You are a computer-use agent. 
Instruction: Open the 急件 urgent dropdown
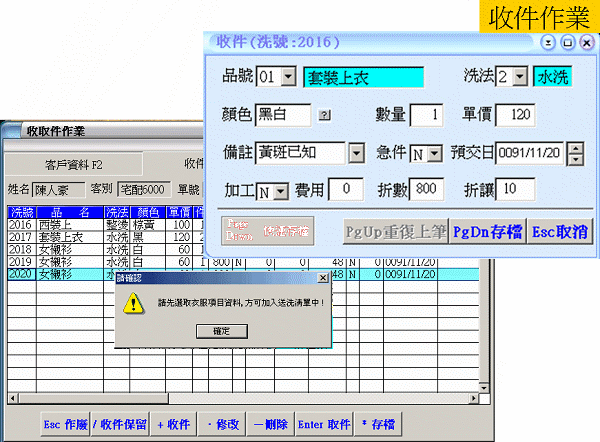coord(435,153)
